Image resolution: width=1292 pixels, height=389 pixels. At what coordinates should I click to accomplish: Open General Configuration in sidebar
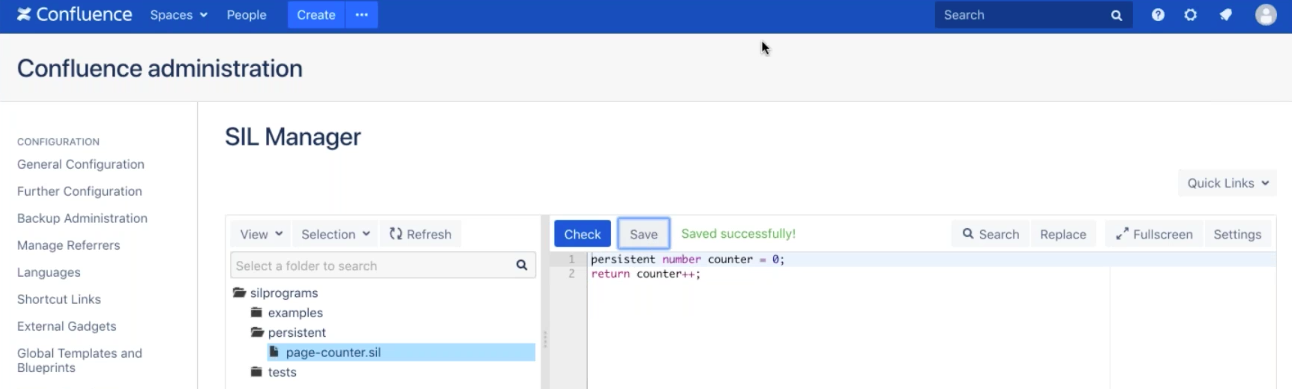(x=81, y=164)
